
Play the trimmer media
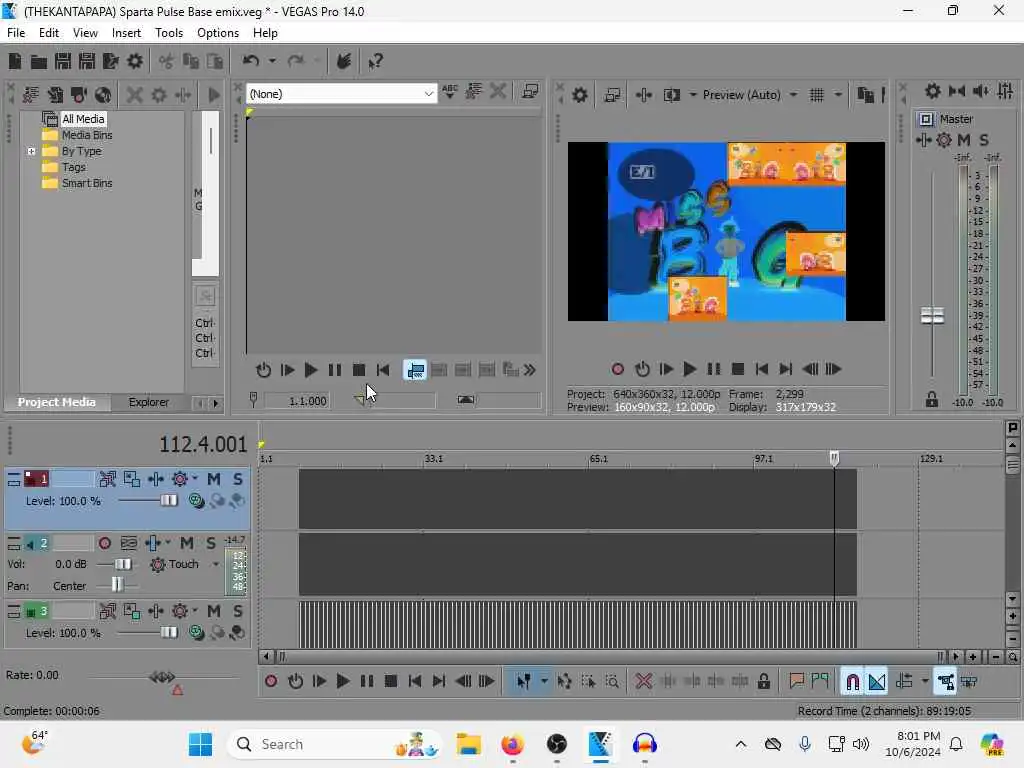coord(311,370)
